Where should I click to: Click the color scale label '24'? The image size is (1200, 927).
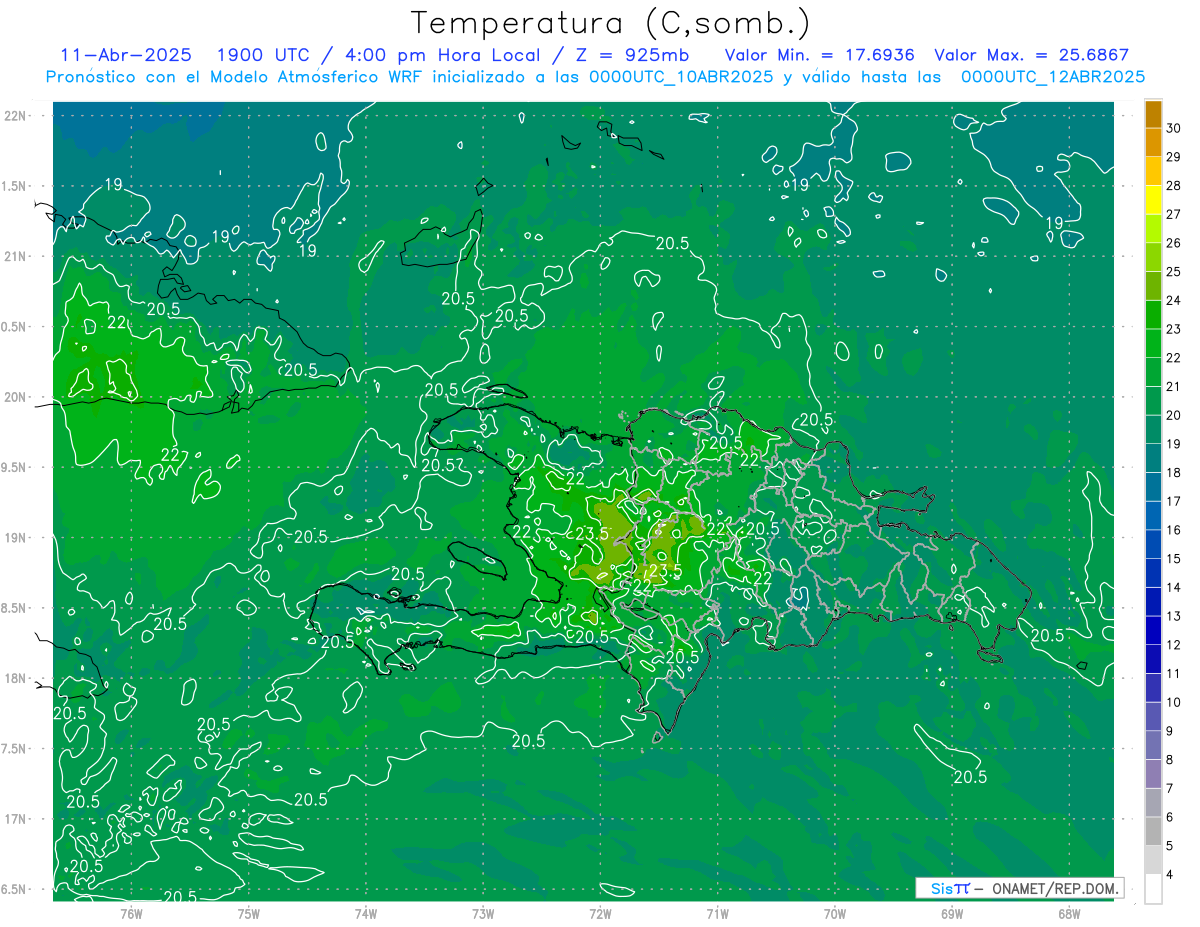tap(1174, 300)
